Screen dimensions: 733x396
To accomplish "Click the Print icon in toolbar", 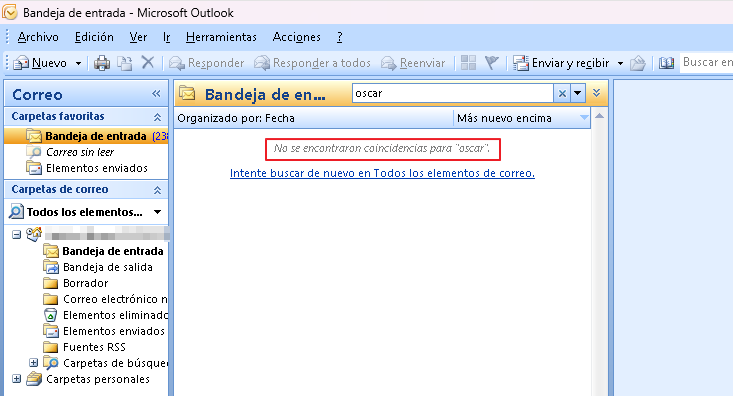I will pyautogui.click(x=101, y=63).
